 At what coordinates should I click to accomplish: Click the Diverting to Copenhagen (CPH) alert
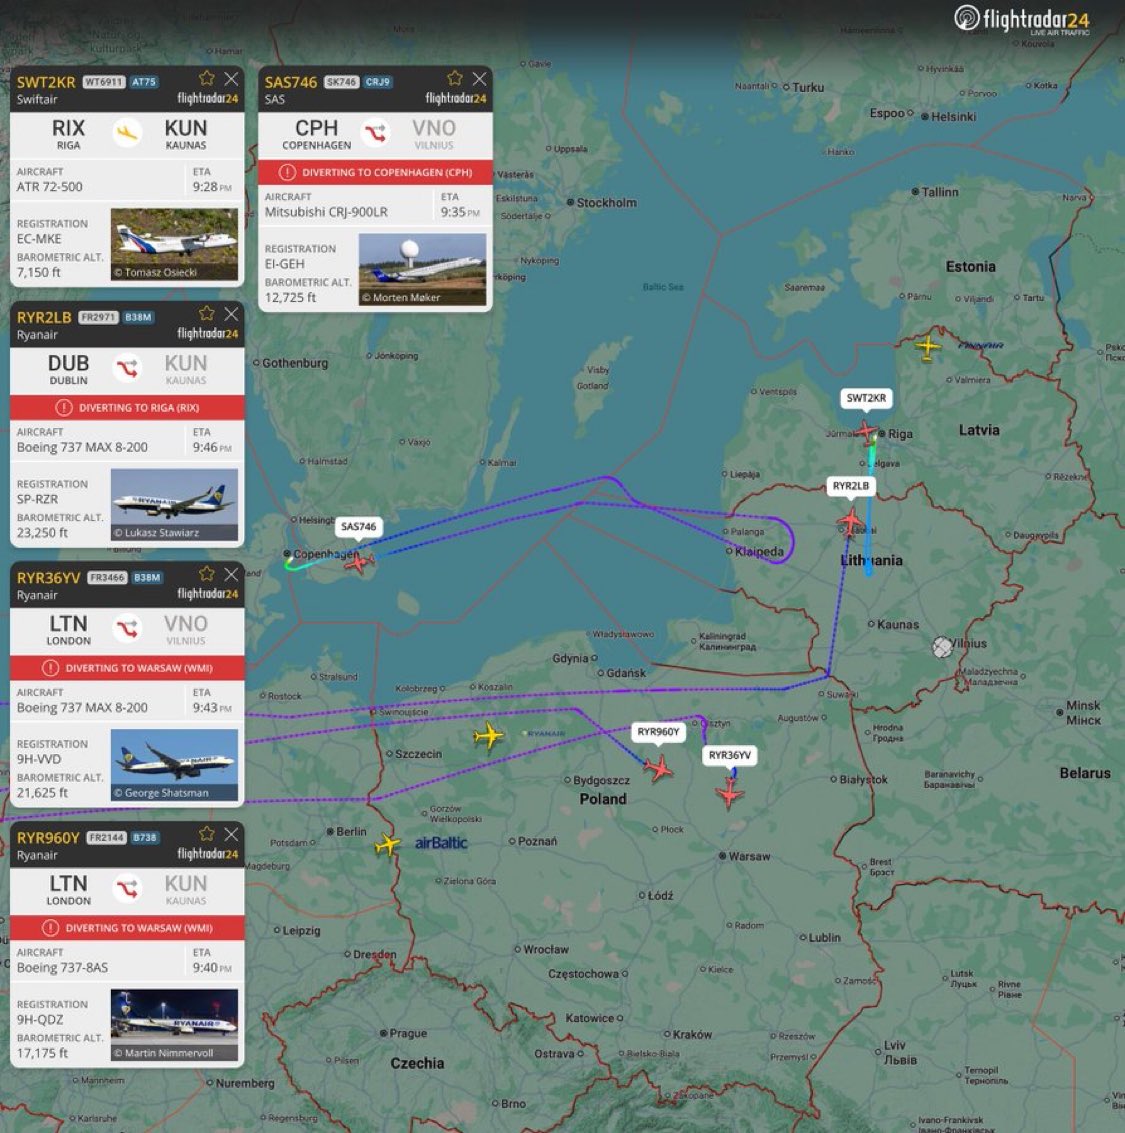[375, 172]
